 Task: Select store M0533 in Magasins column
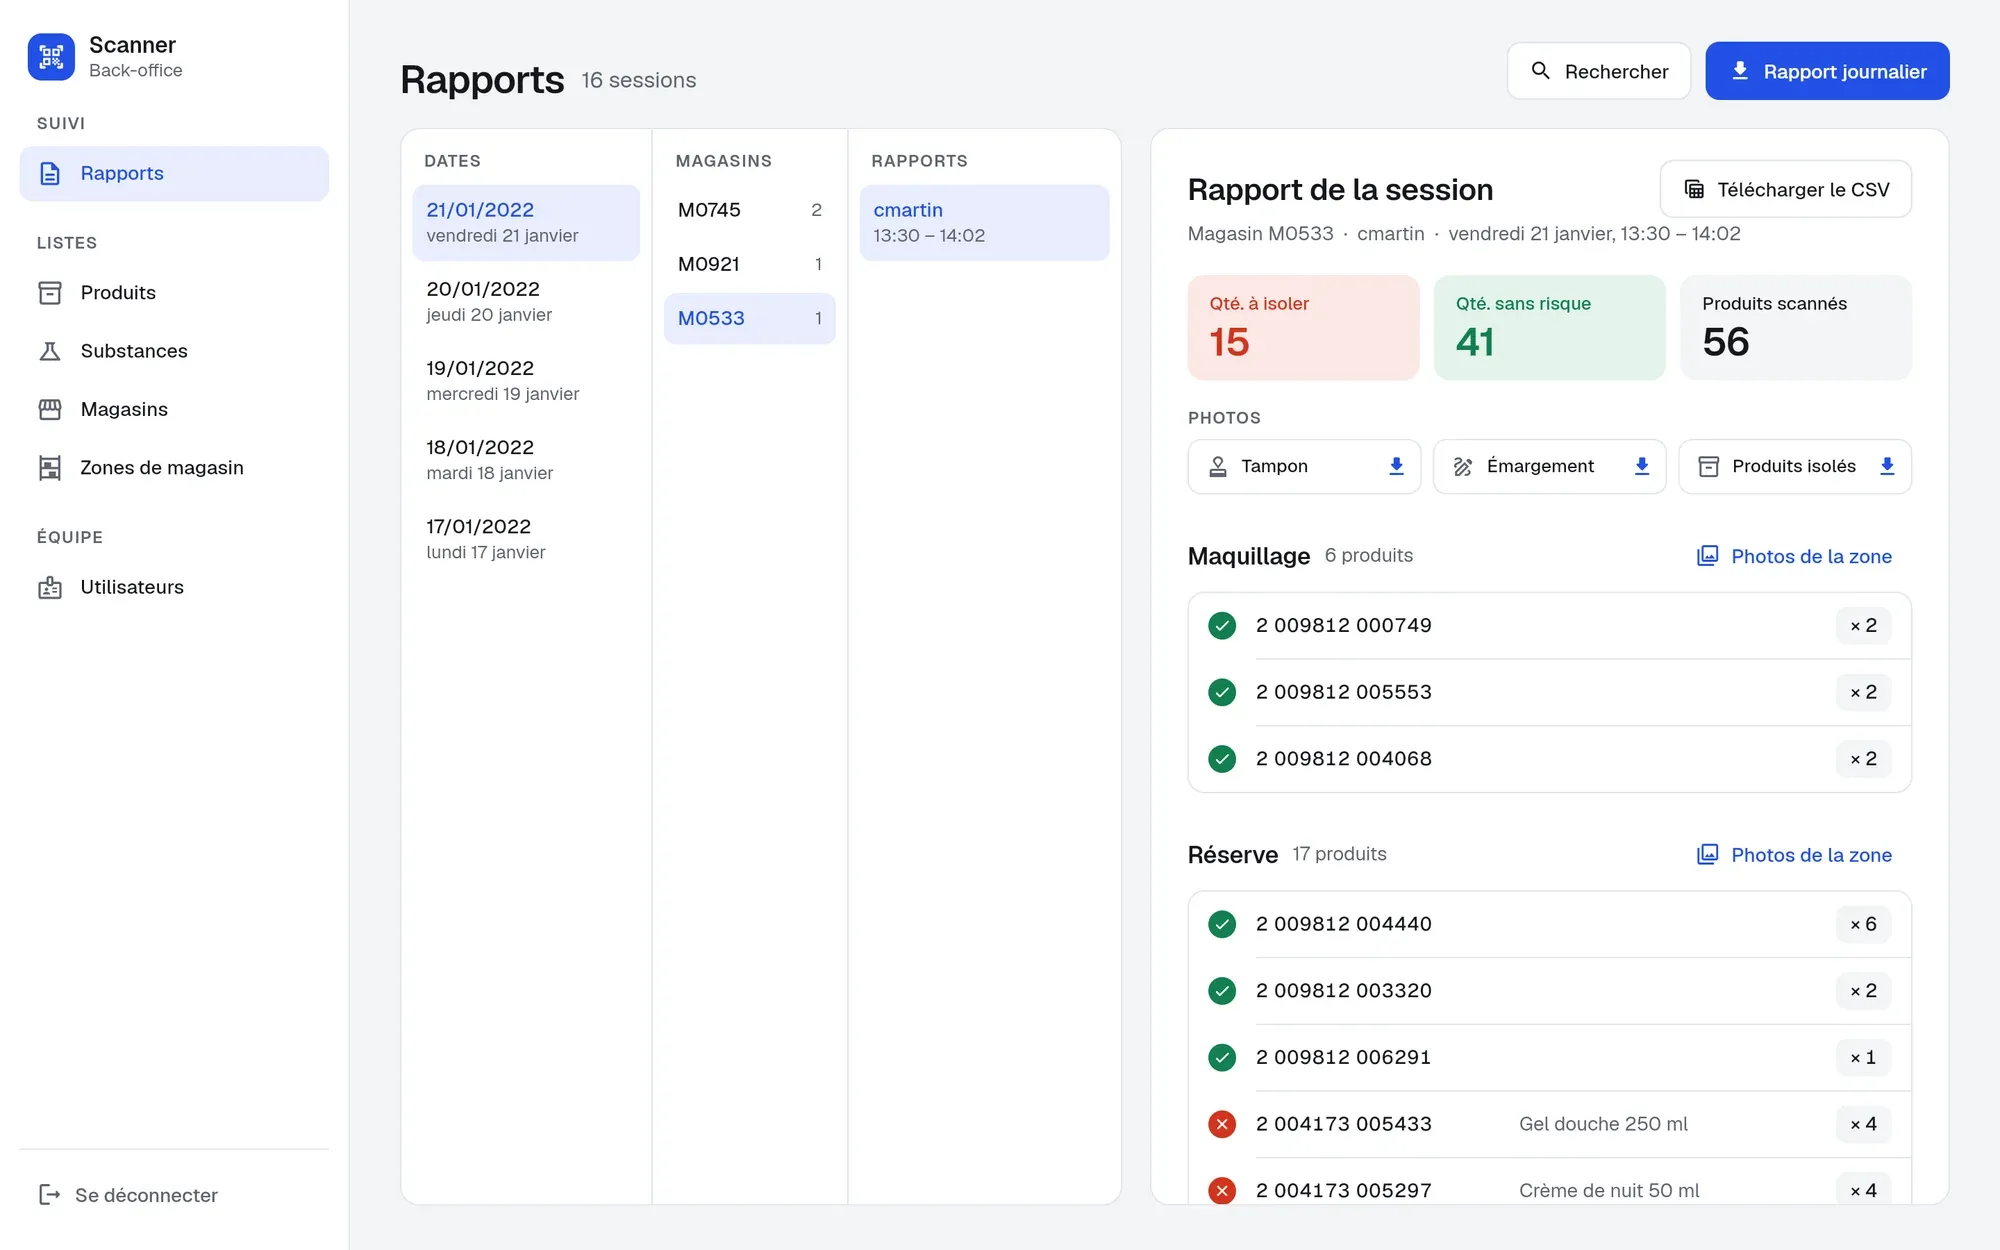[x=750, y=318]
